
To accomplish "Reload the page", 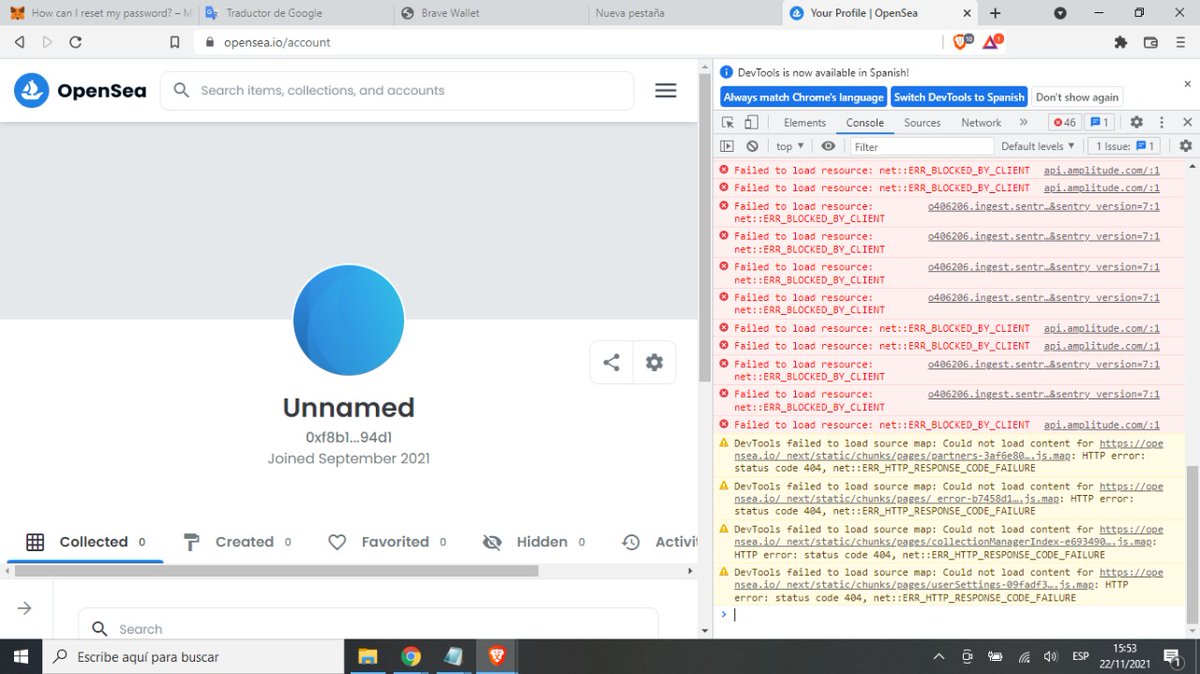I will click(75, 42).
